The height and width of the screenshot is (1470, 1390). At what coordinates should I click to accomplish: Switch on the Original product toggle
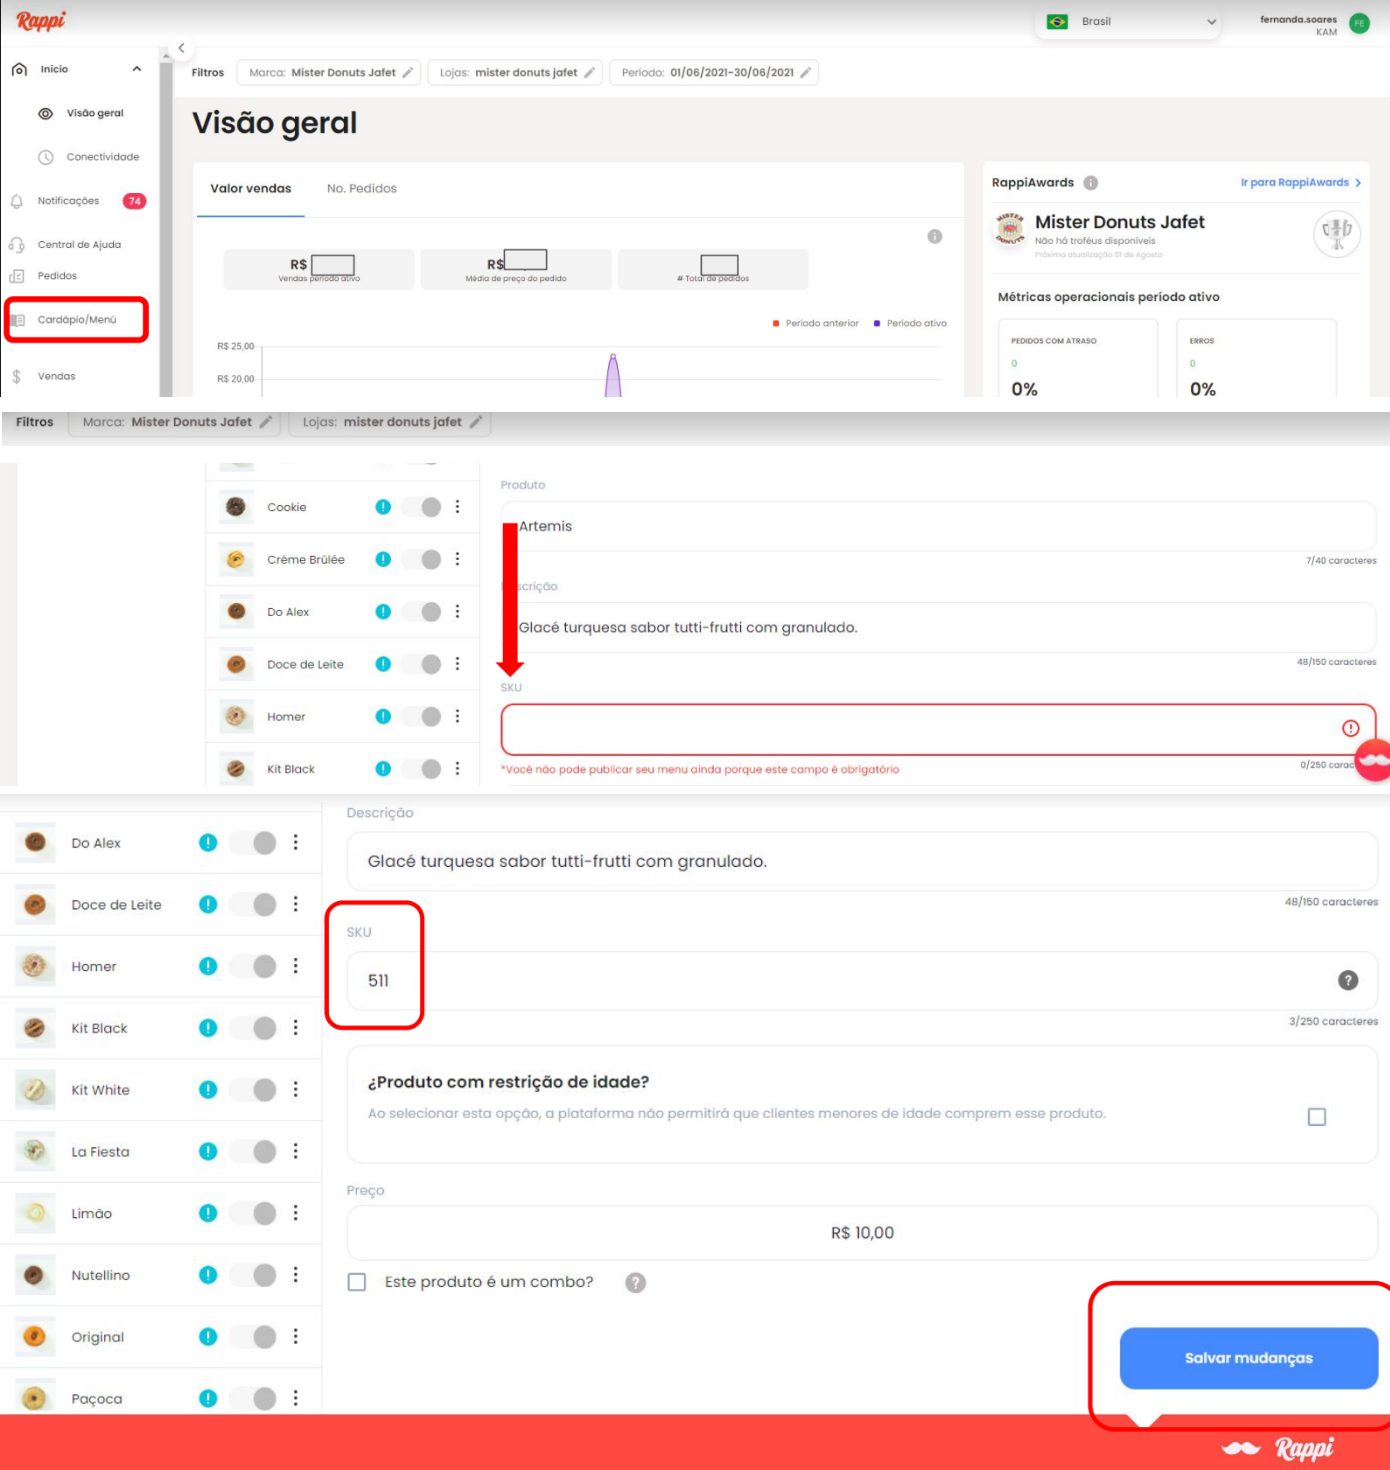(253, 1337)
